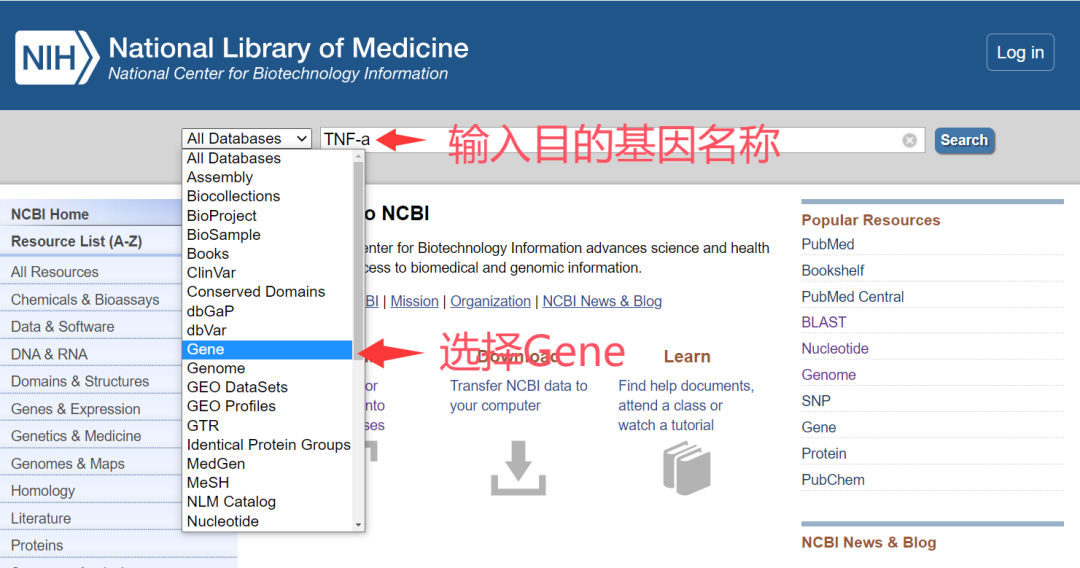Click the Mission link
Screen dimensions: 1080x568
click(x=414, y=301)
